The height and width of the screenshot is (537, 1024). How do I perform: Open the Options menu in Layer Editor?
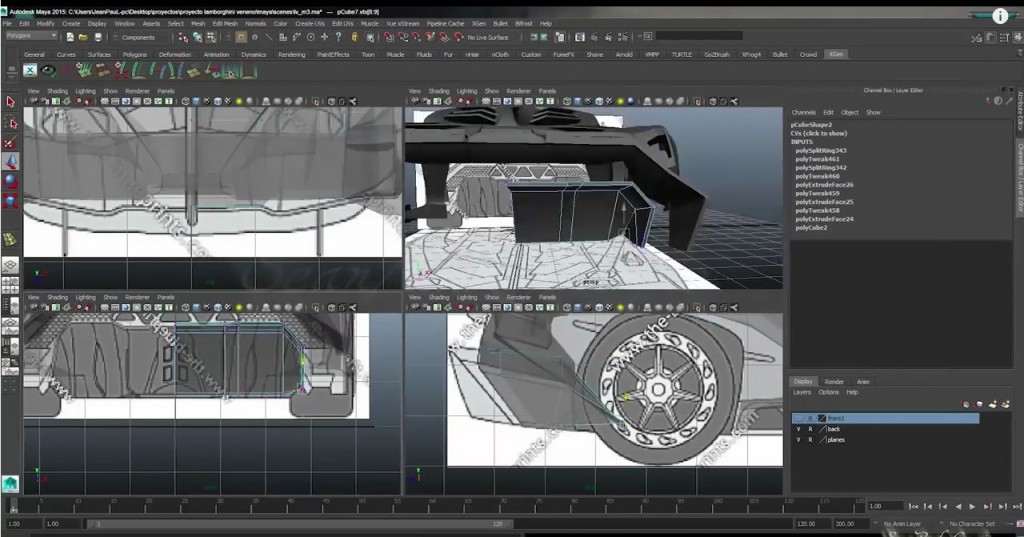click(828, 392)
